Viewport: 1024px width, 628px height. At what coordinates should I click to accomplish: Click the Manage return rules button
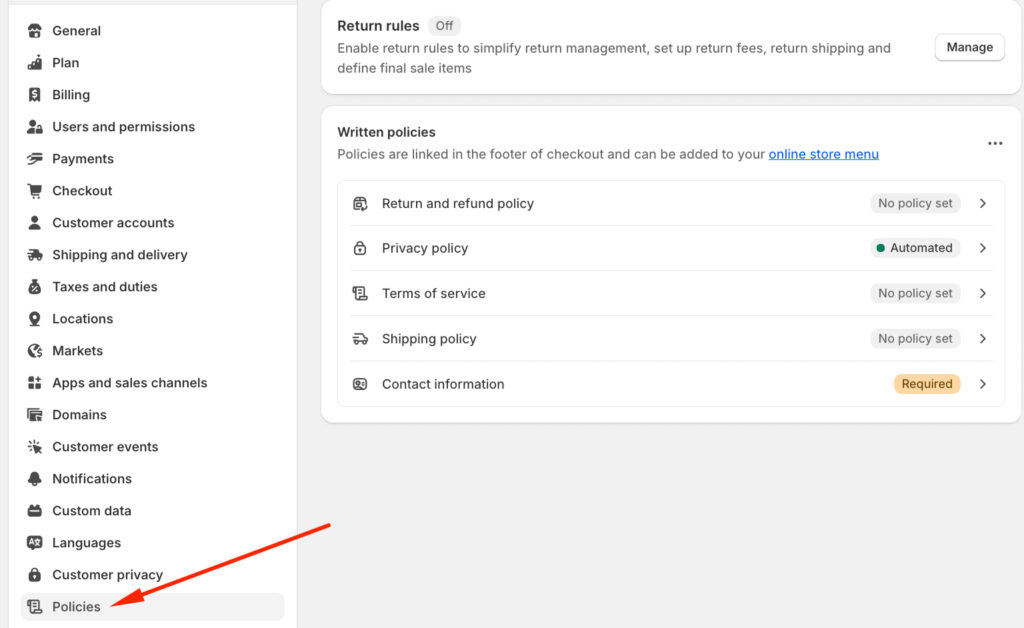[x=969, y=47]
